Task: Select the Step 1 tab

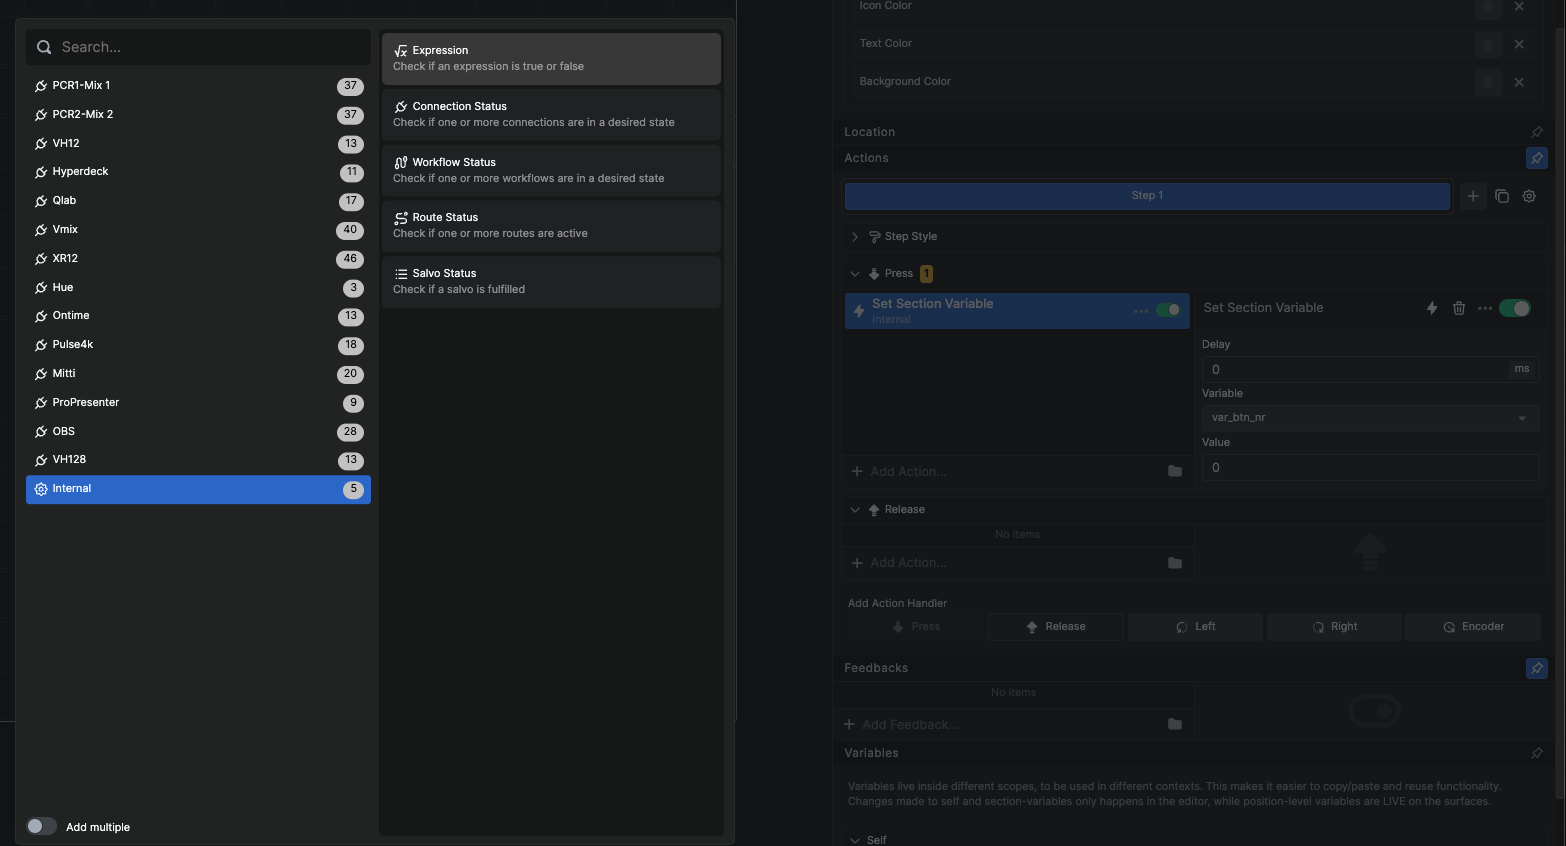Action: tap(1147, 196)
